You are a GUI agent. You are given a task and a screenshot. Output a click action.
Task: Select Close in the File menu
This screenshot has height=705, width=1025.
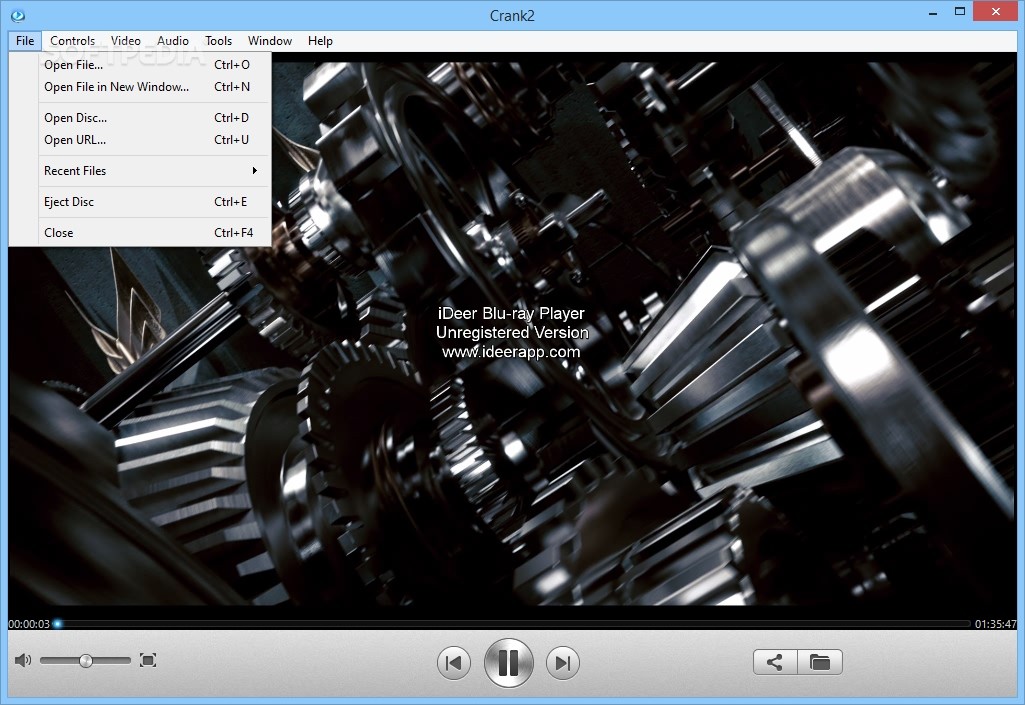click(x=154, y=233)
